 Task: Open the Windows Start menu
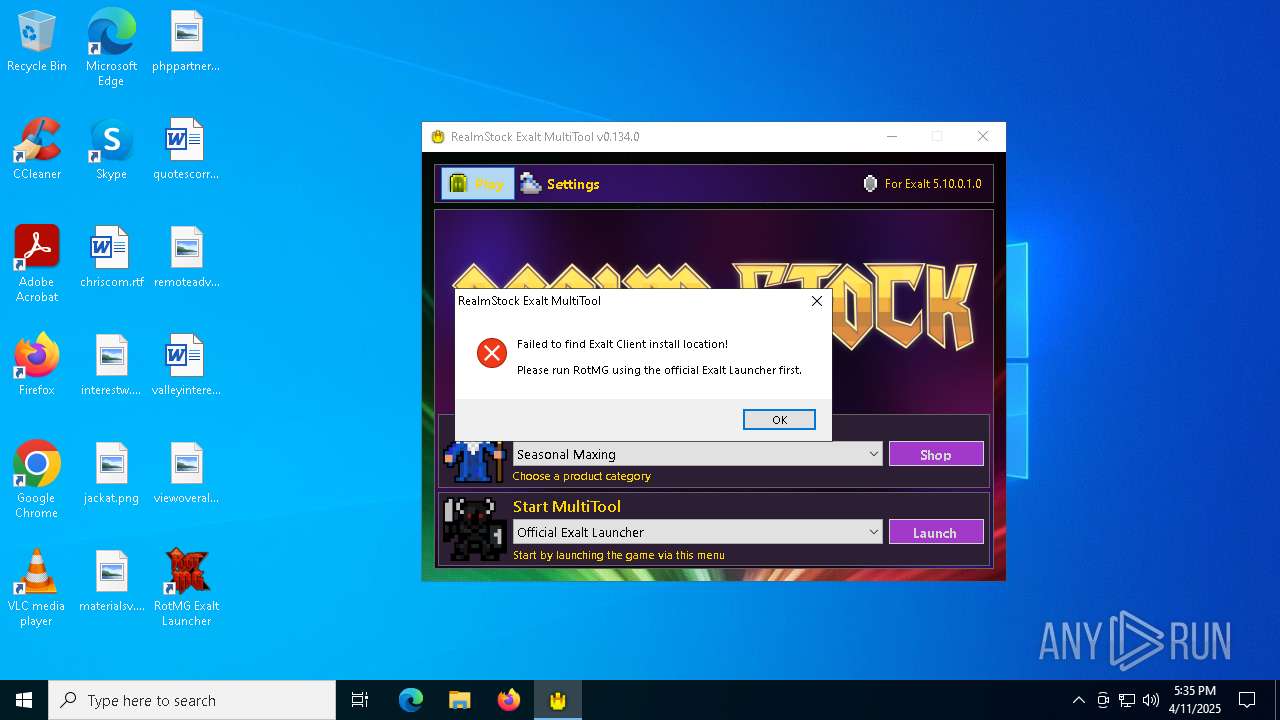[24, 700]
